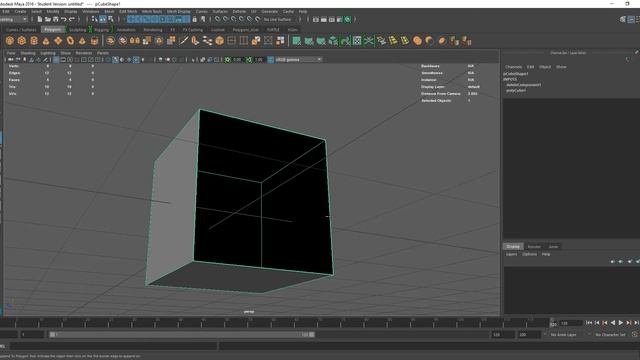Open the No Character Set dropdown
Screen dimensions: 640x360
click(x=610, y=335)
